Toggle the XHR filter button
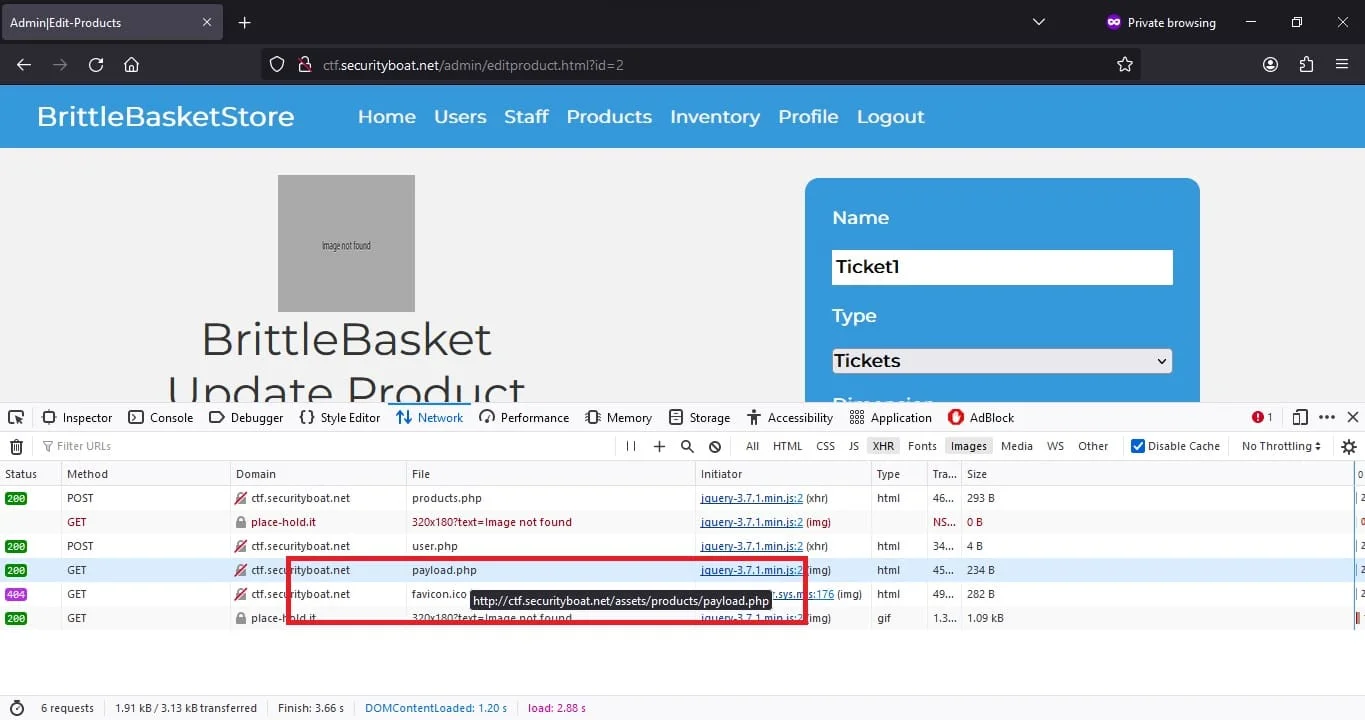The height and width of the screenshot is (720, 1365). [x=882, y=446]
